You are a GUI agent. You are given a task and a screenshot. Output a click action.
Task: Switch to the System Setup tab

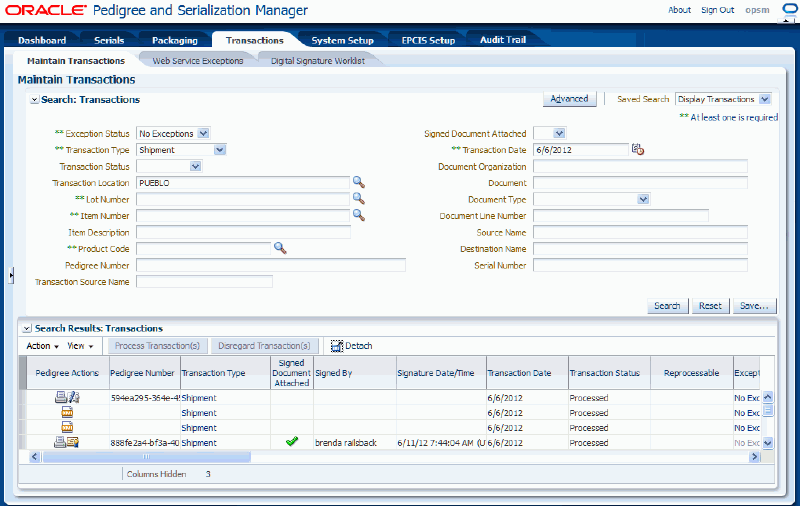click(x=342, y=40)
